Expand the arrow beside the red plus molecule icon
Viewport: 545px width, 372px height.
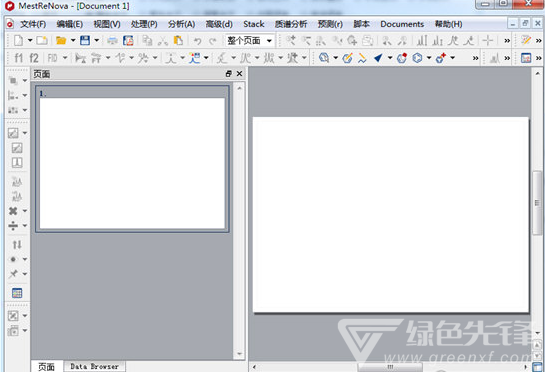pos(453,58)
